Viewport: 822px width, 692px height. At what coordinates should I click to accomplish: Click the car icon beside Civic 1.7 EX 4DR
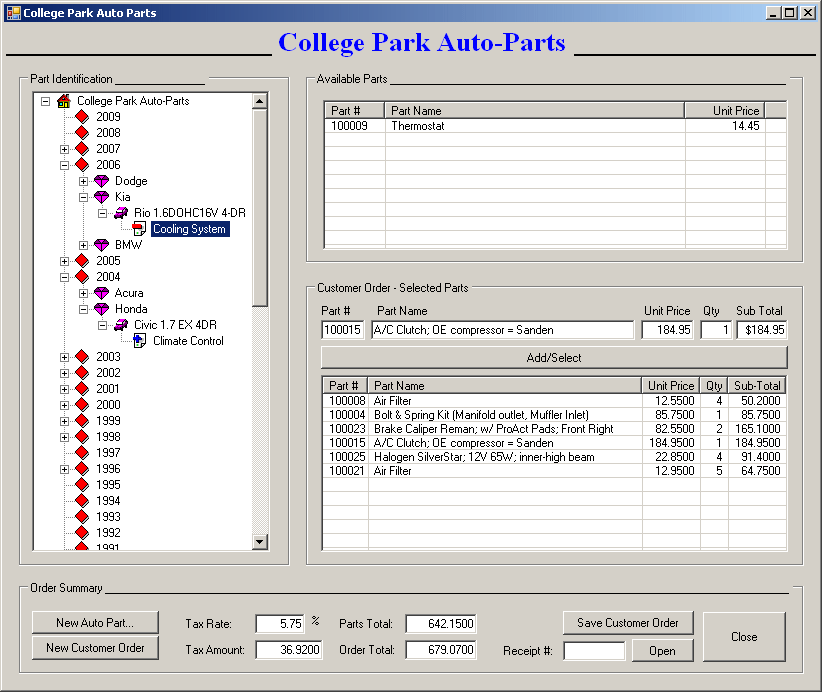point(121,325)
